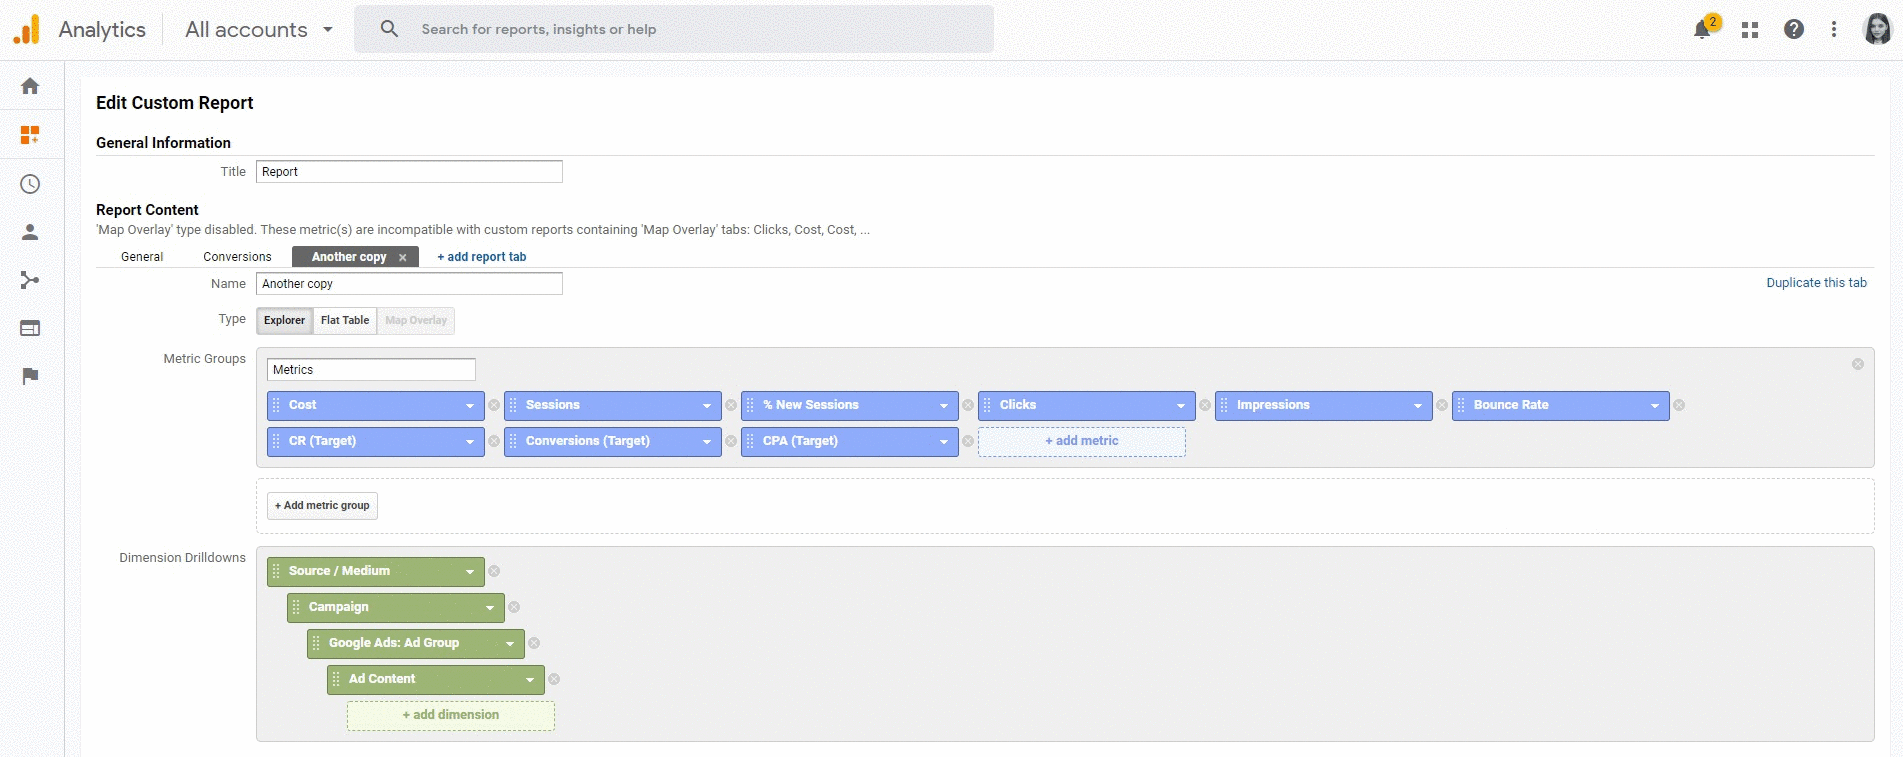Open Conversions flag icon in sidebar
The image size is (1903, 757).
30,376
